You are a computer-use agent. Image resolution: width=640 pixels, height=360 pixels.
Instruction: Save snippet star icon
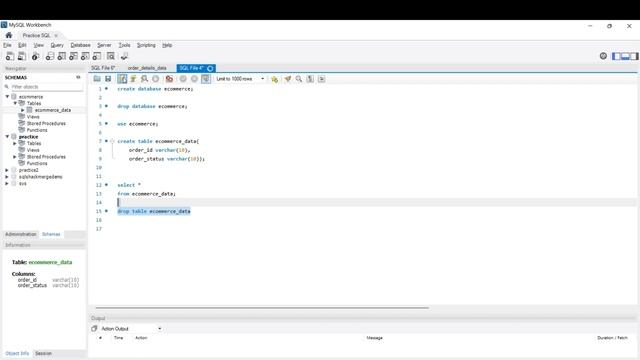pos(274,79)
